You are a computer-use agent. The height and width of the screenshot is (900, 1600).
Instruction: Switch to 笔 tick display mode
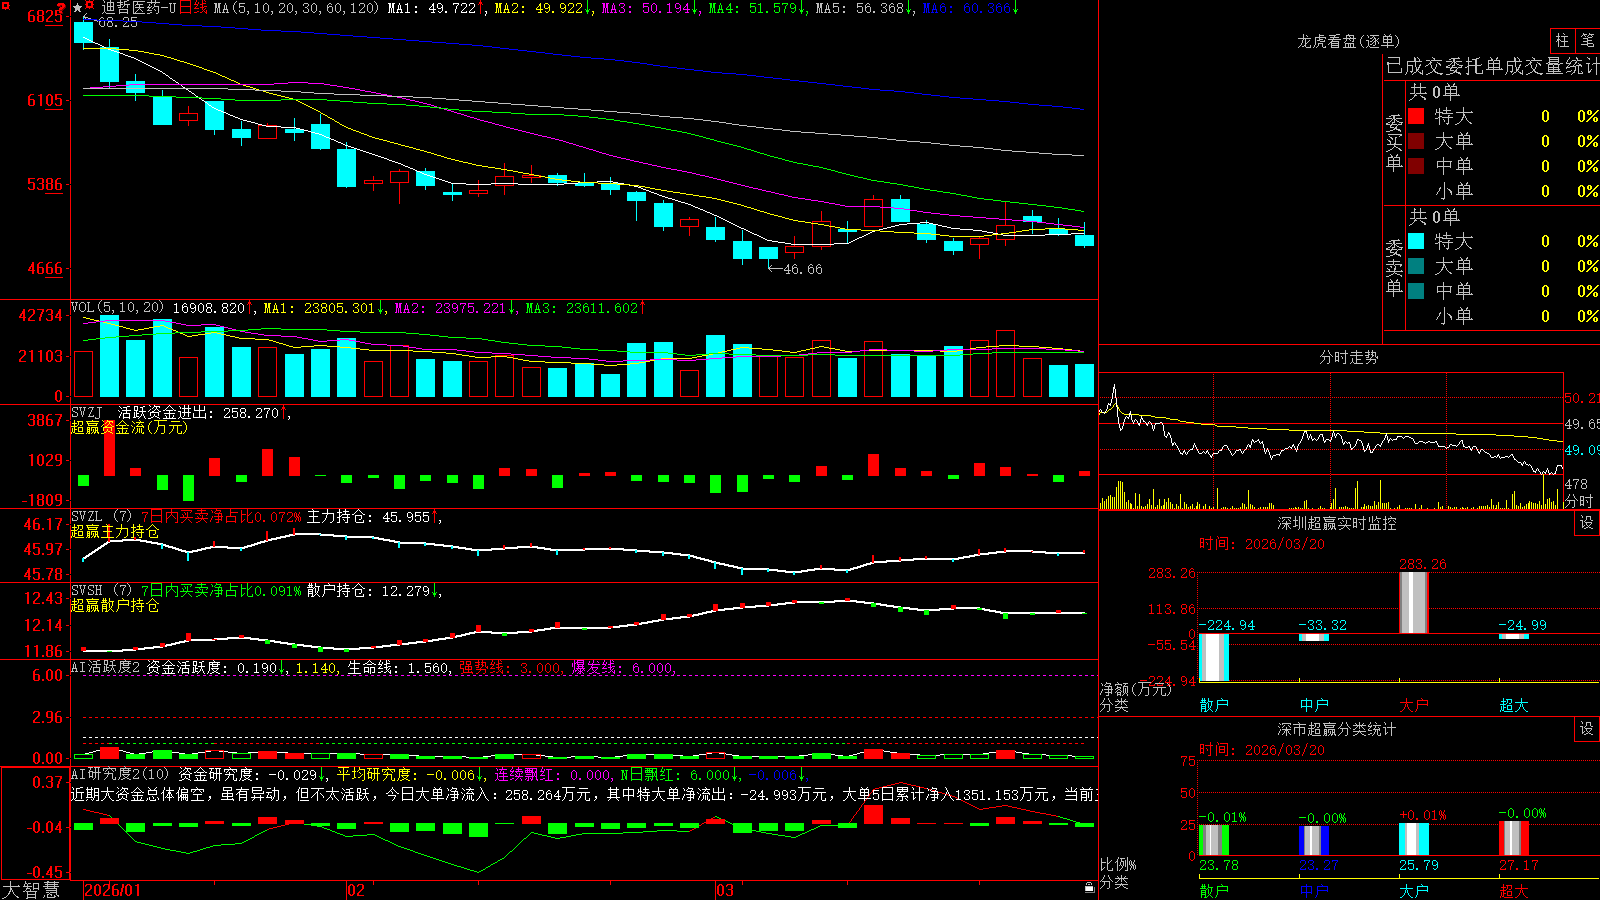pyautogui.click(x=1588, y=41)
